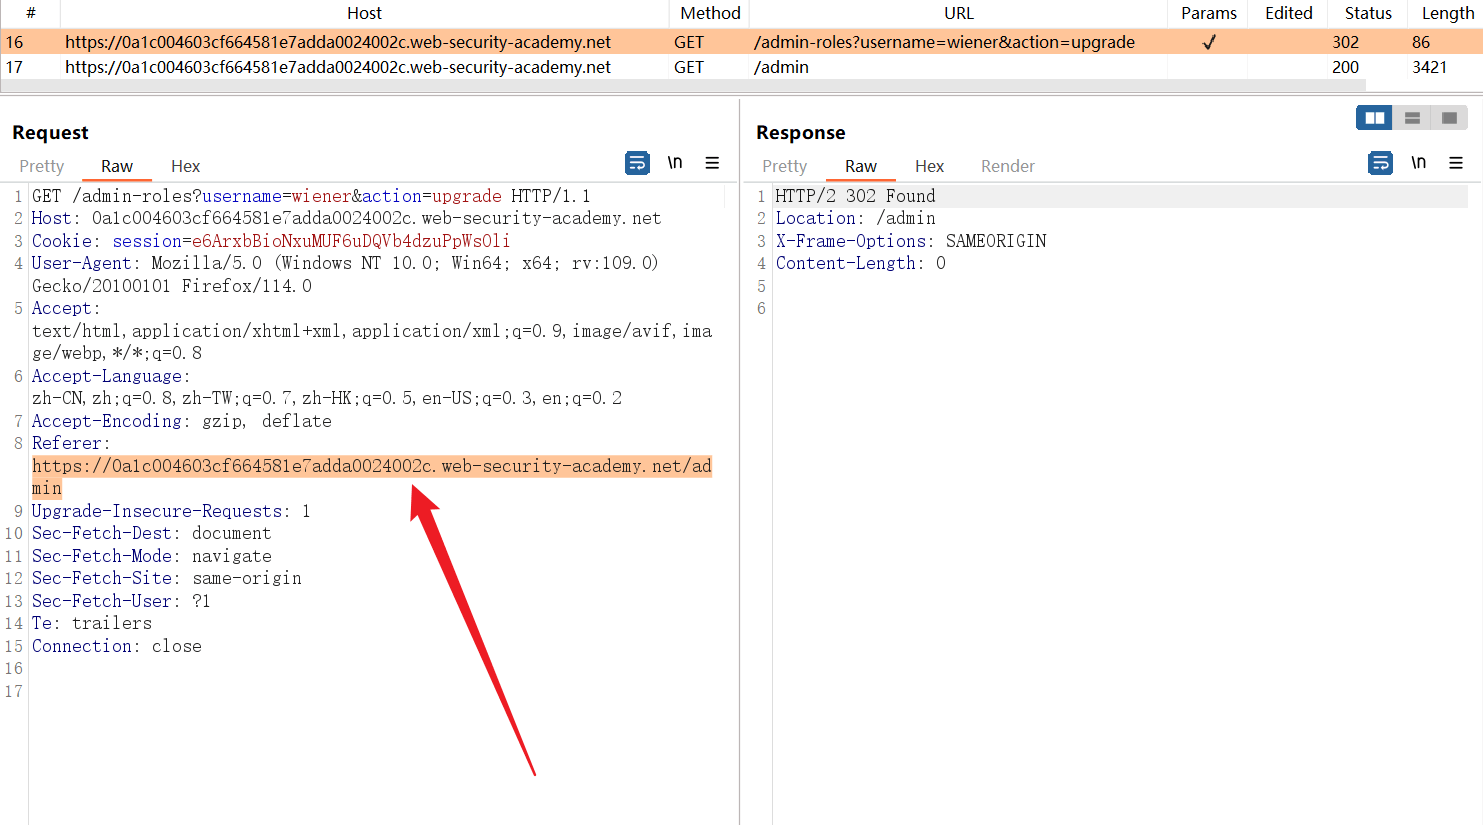Open the Response Render tab
Image resolution: width=1483 pixels, height=825 pixels.
1008,166
